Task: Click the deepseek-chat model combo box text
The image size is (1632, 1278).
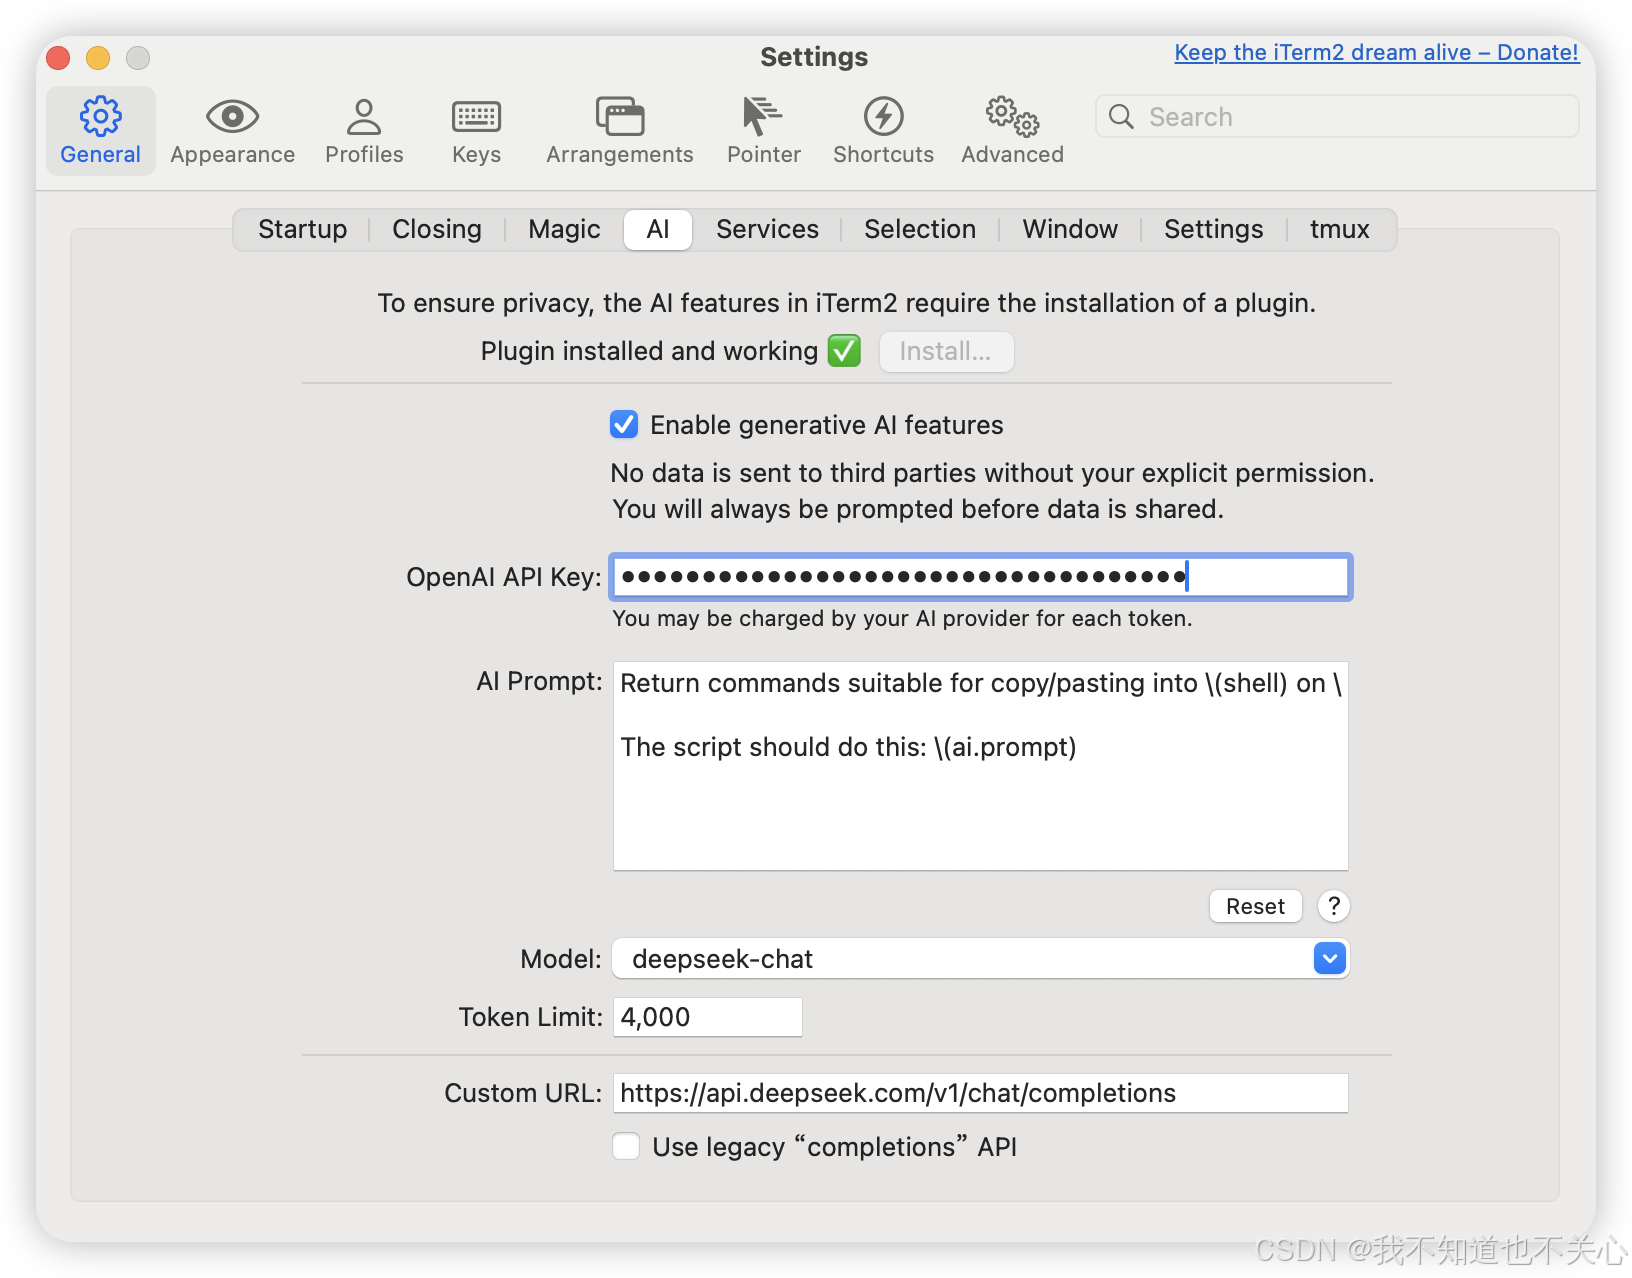Action: [722, 959]
